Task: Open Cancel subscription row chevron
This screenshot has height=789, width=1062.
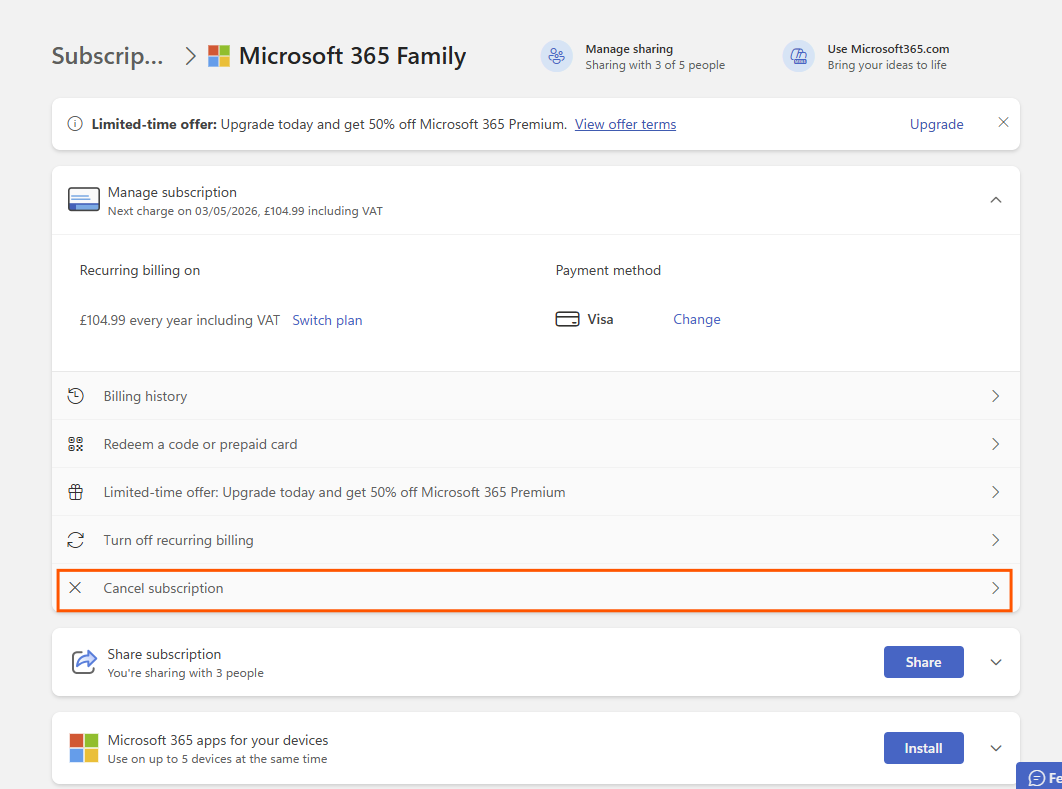Action: tap(996, 588)
